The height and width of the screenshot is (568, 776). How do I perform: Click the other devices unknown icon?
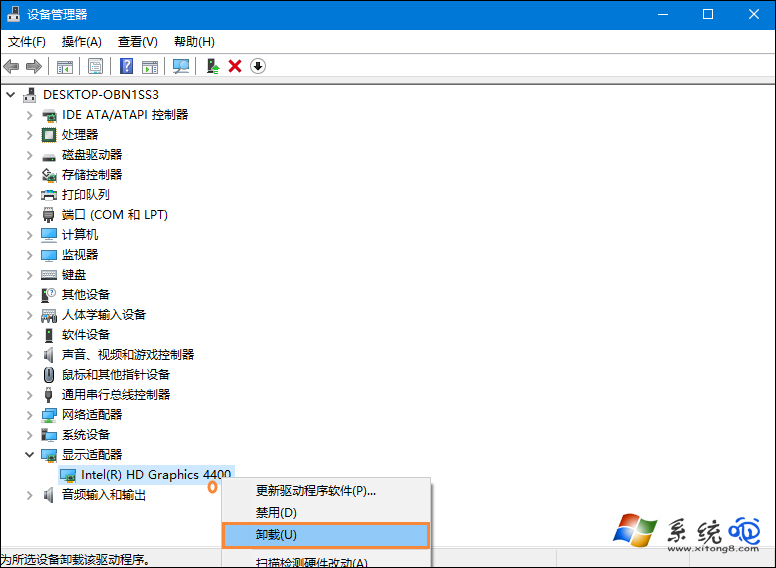(x=48, y=295)
